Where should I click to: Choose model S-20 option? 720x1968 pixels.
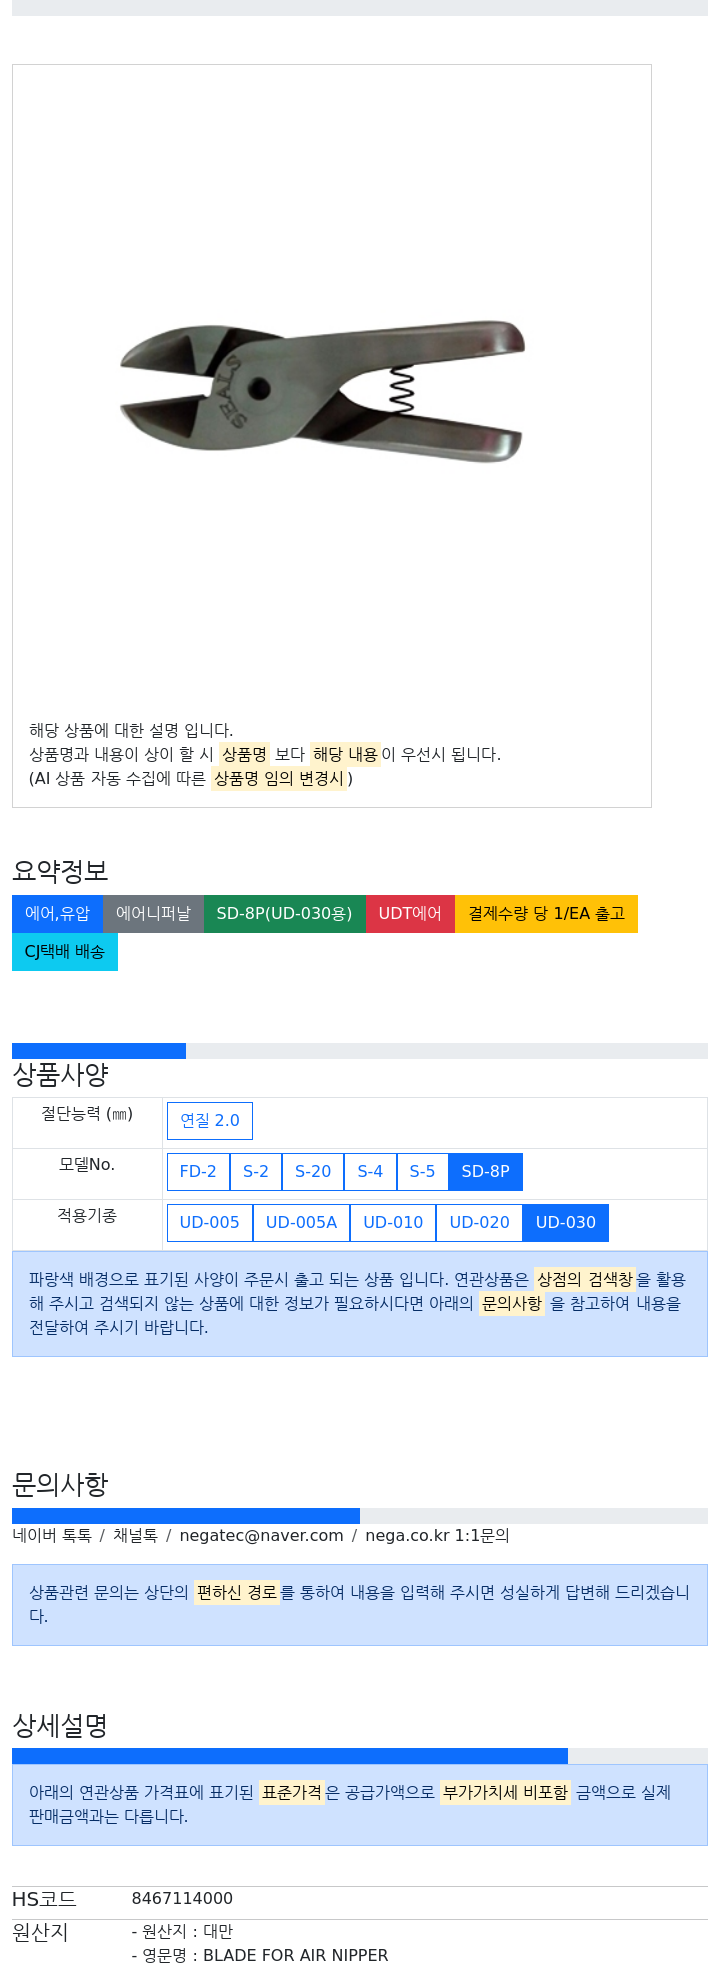pos(313,1172)
